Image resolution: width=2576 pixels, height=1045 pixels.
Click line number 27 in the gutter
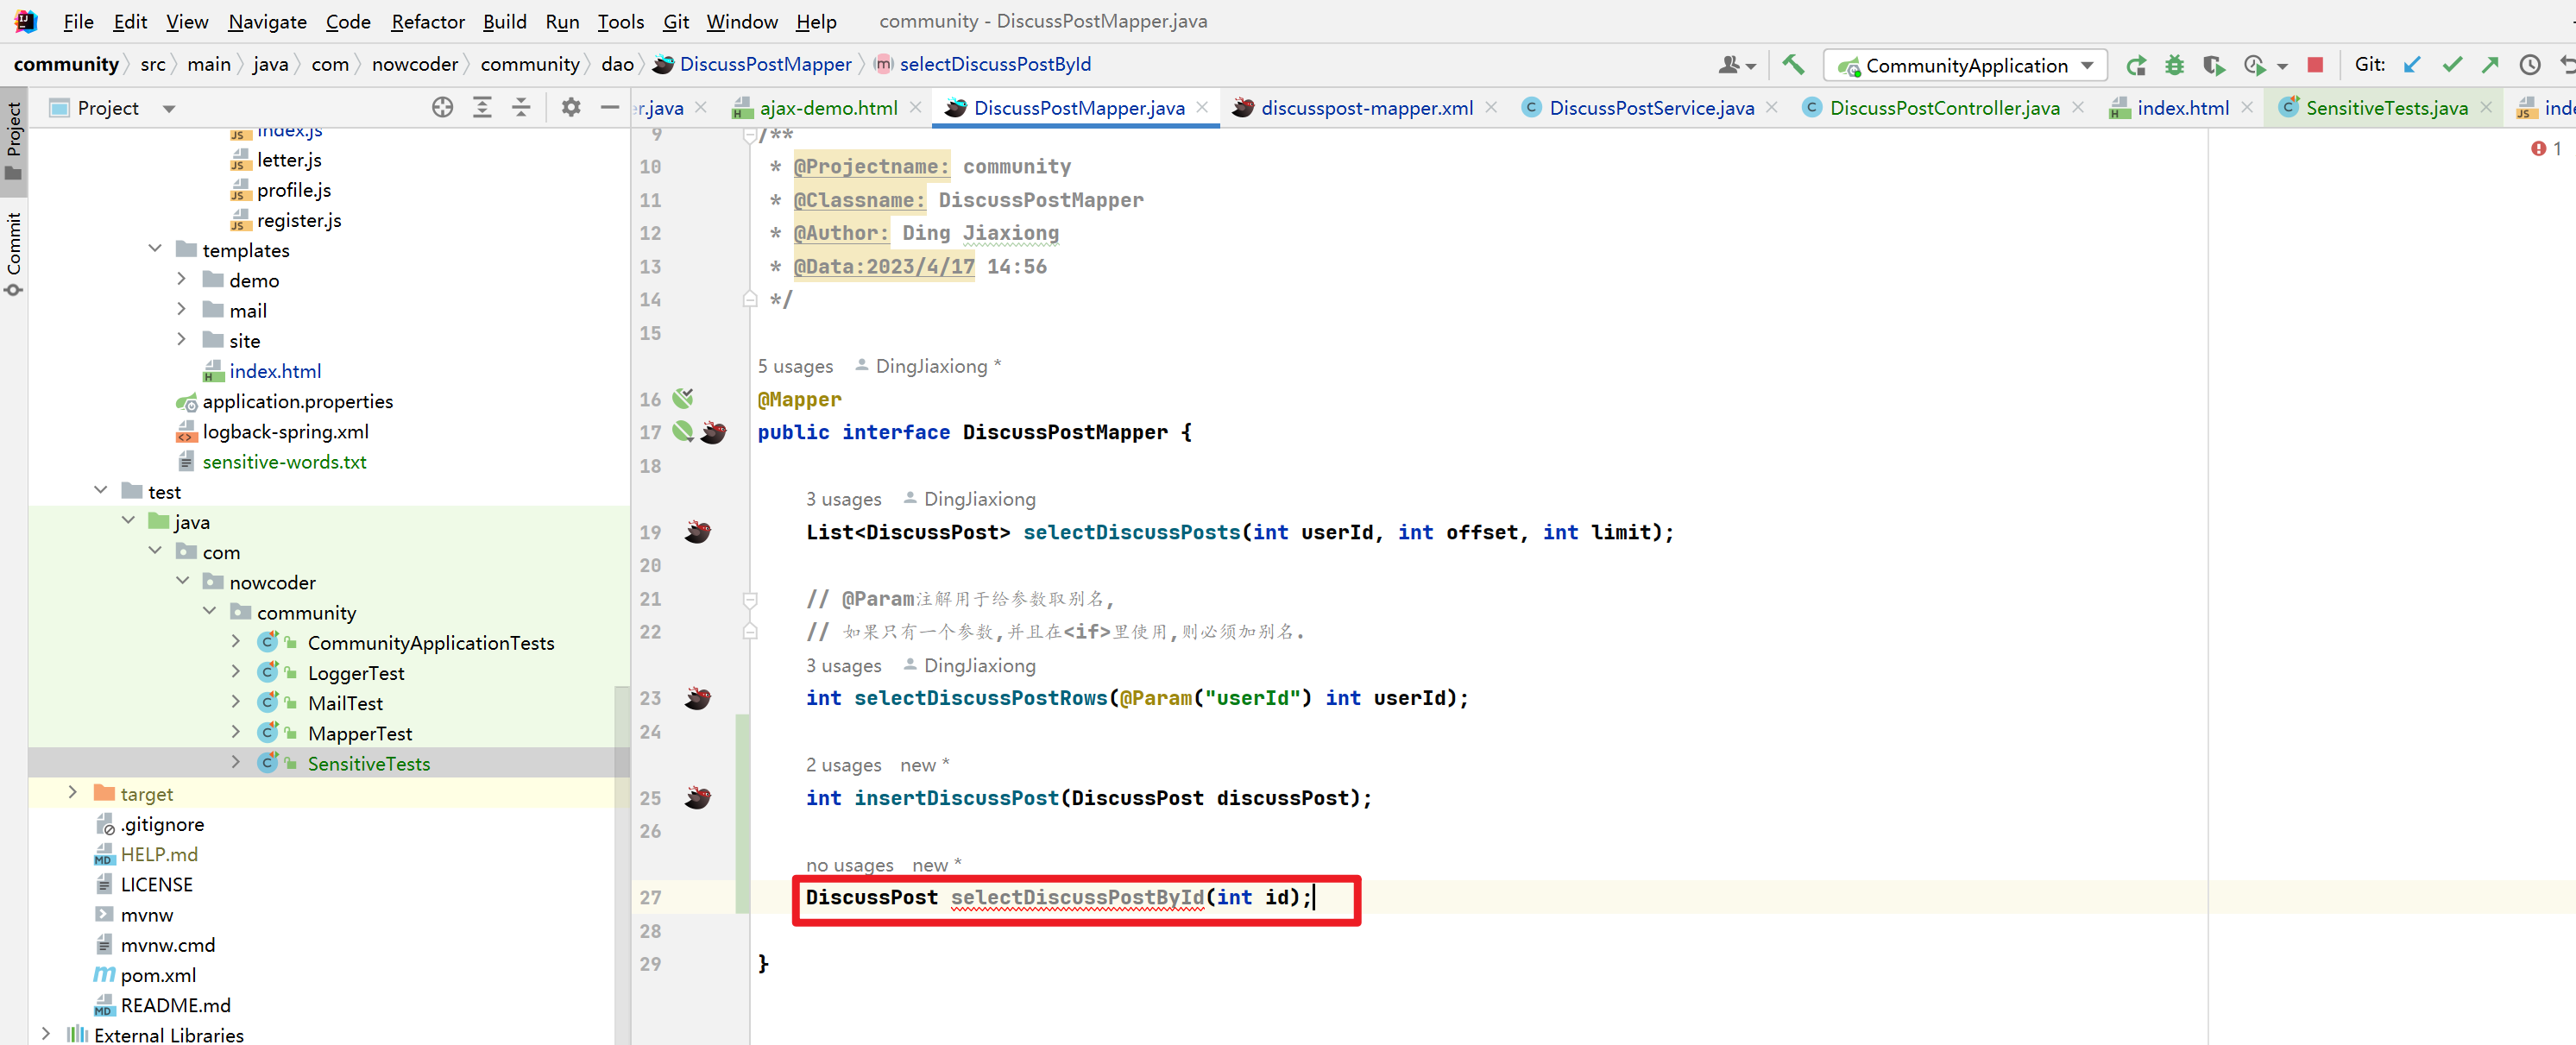coord(650,898)
